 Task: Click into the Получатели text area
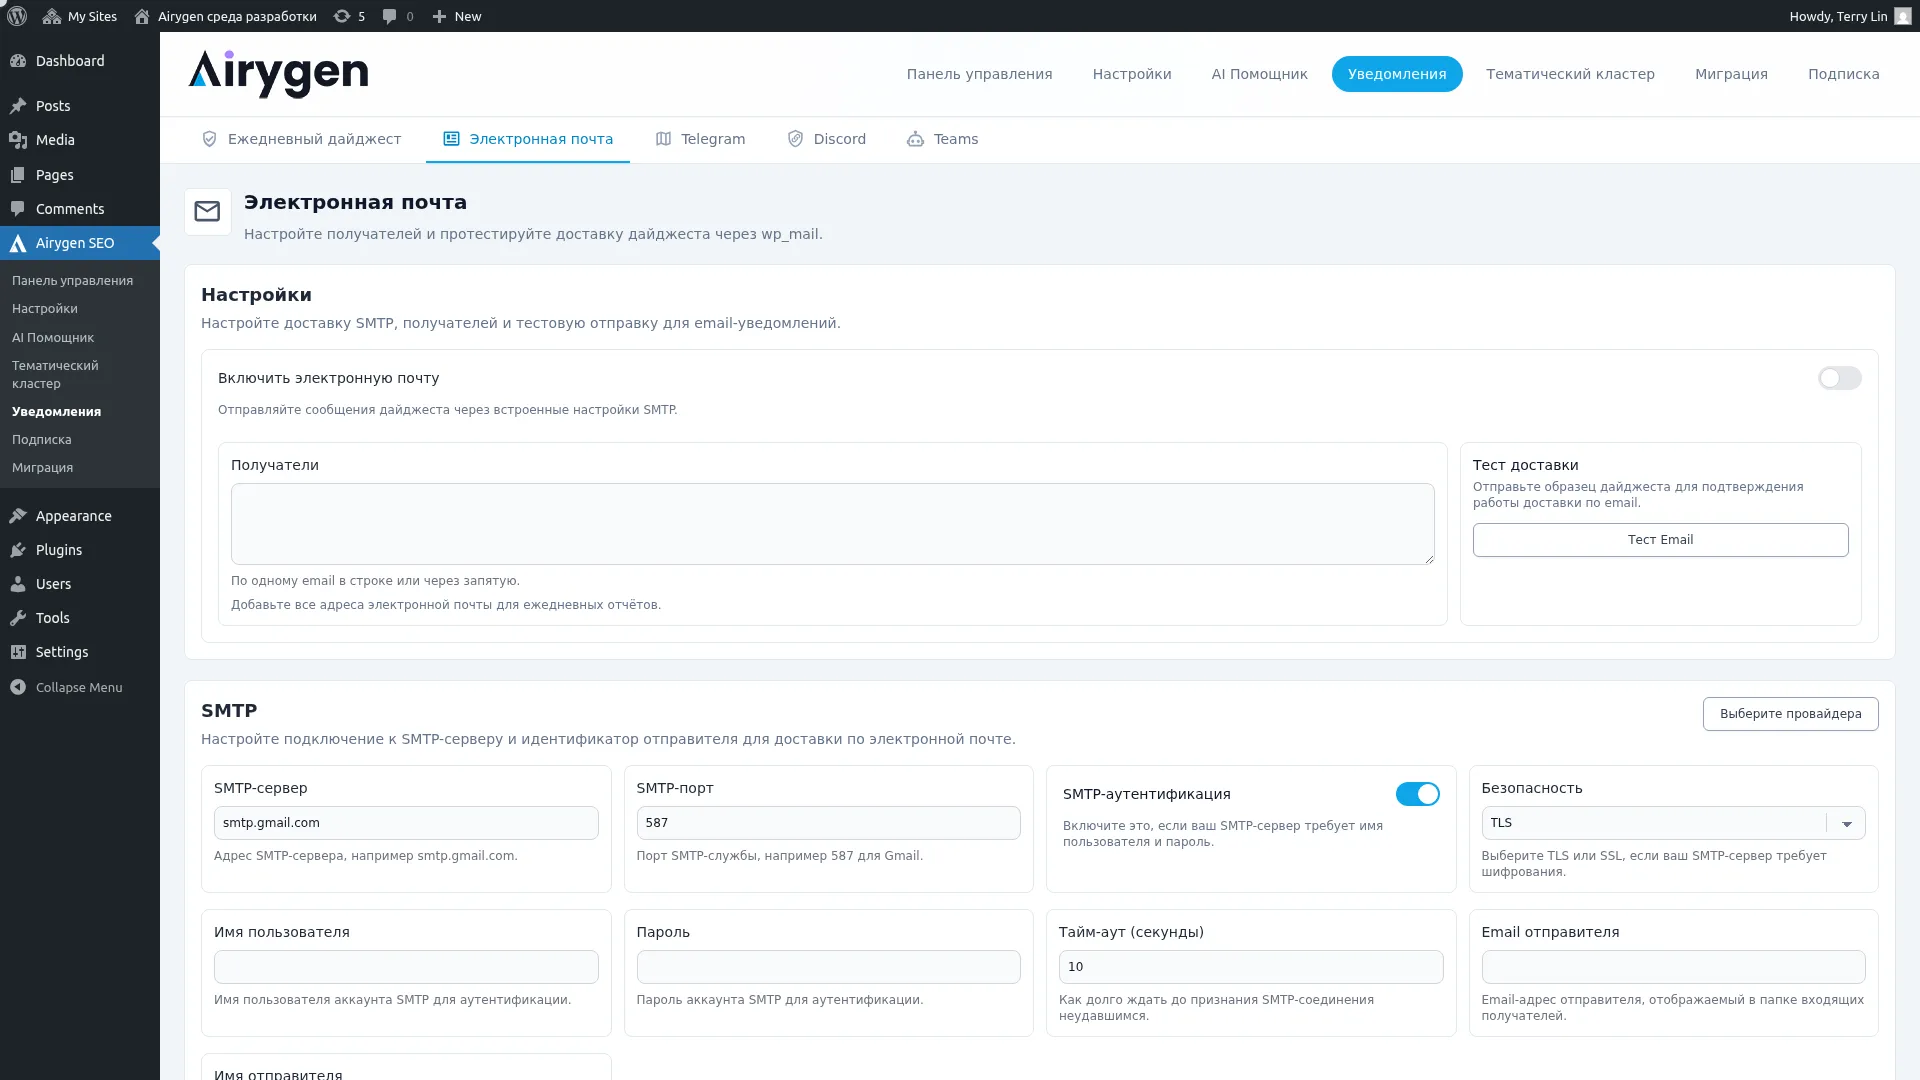832,524
